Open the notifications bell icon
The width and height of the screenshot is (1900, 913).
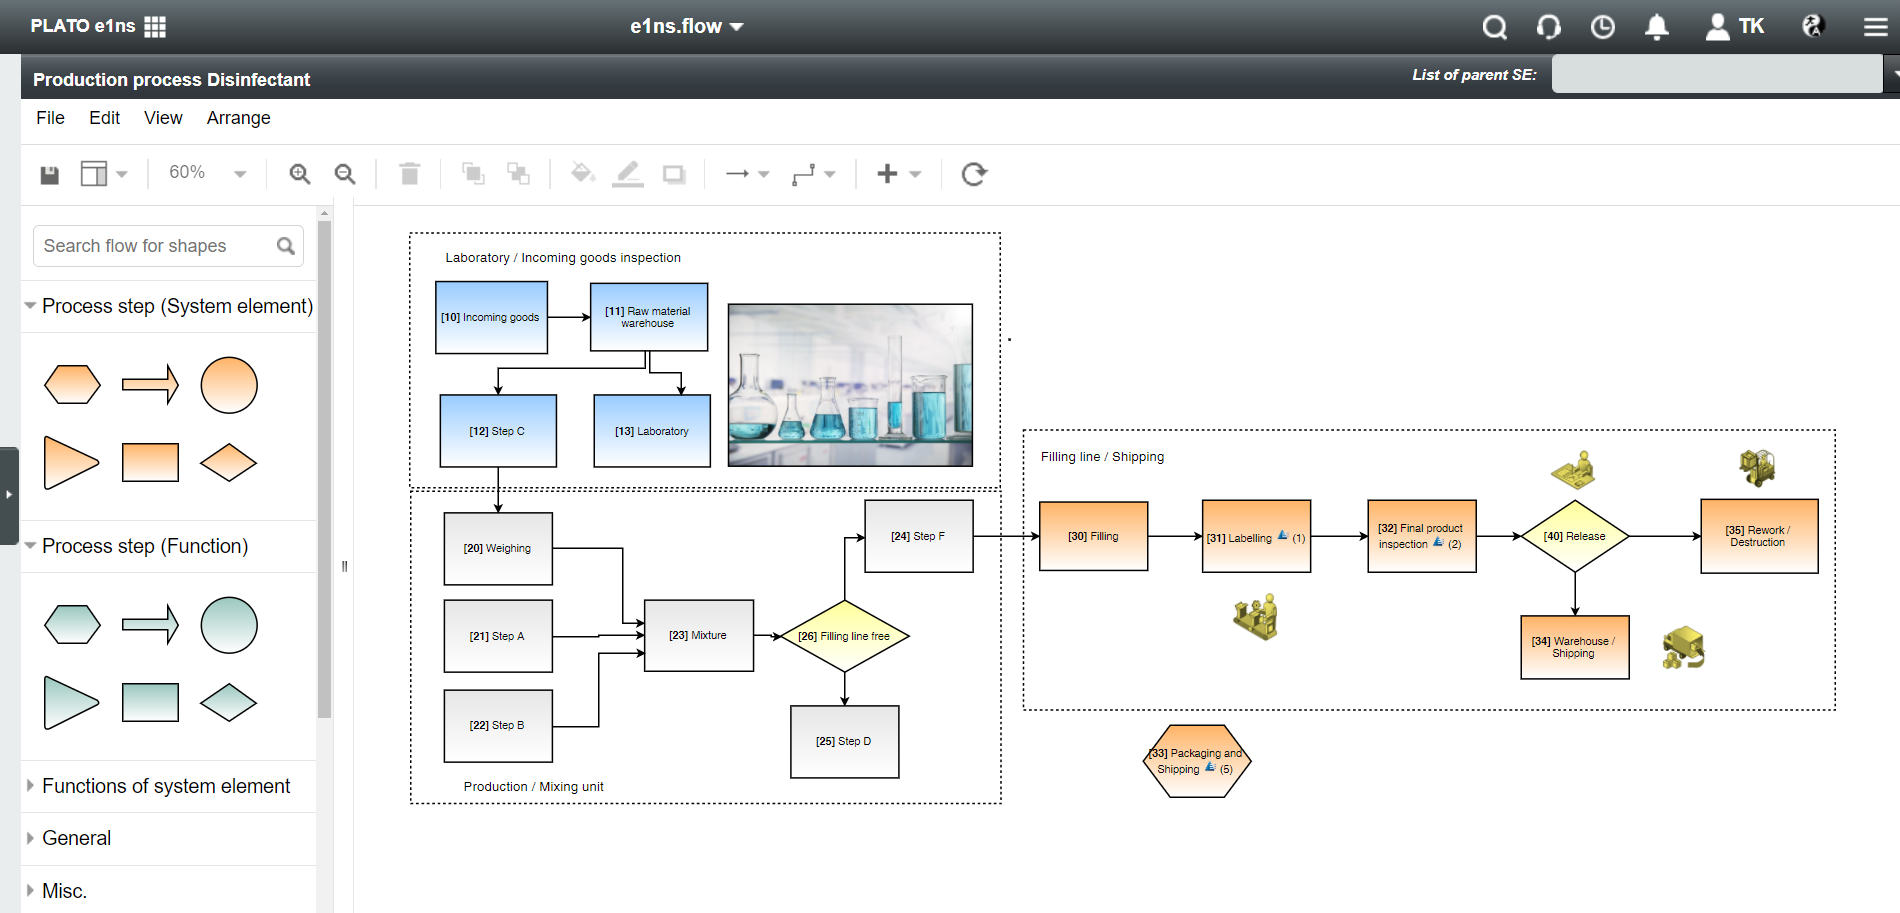click(1656, 27)
